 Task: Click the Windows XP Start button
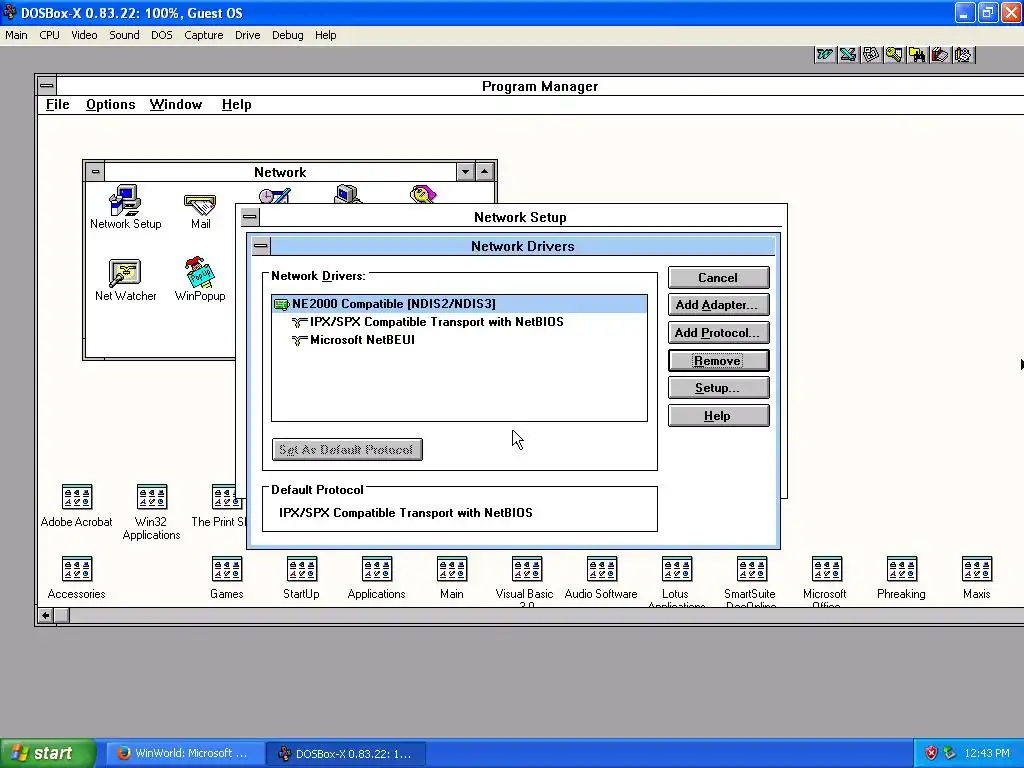(48, 753)
